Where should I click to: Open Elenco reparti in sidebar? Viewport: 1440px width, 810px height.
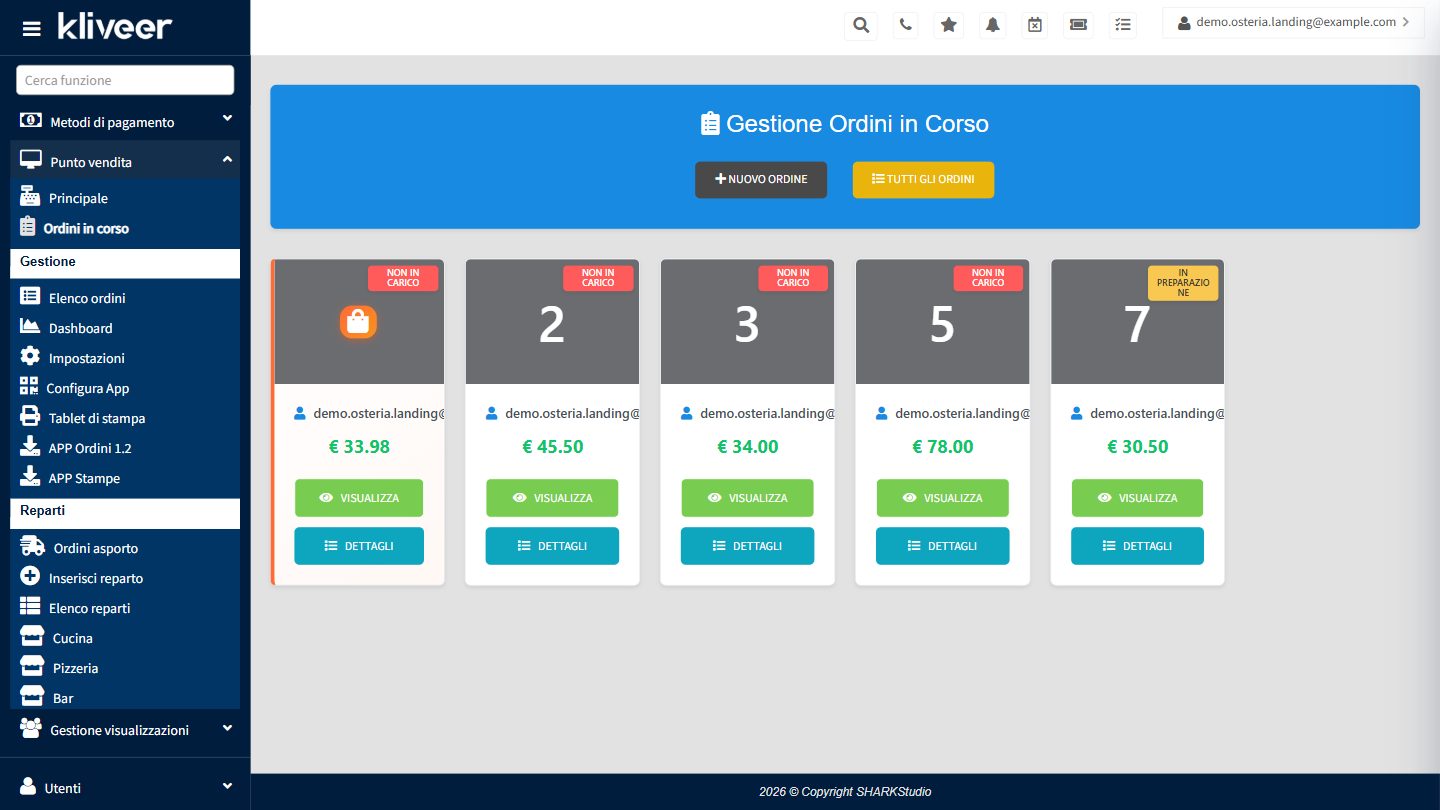(x=125, y=608)
